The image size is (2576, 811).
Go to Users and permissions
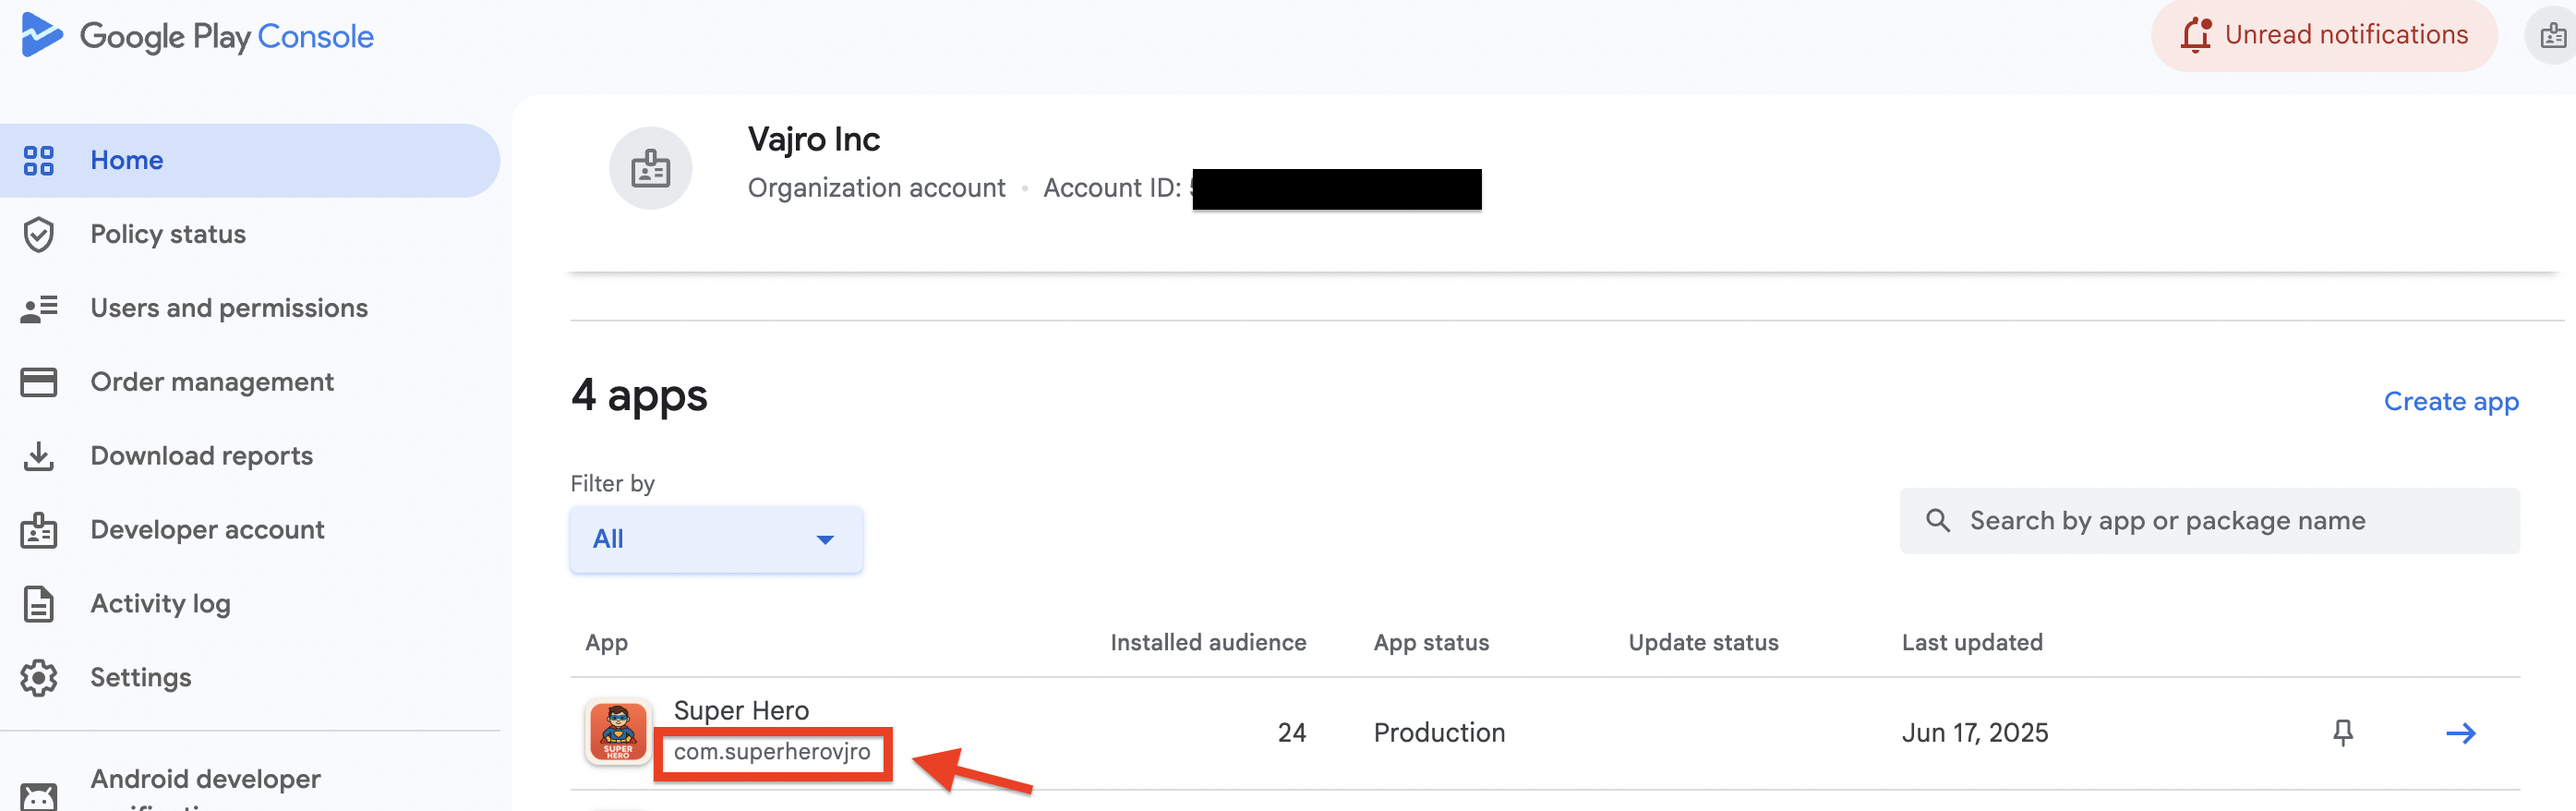pyautogui.click(x=229, y=308)
